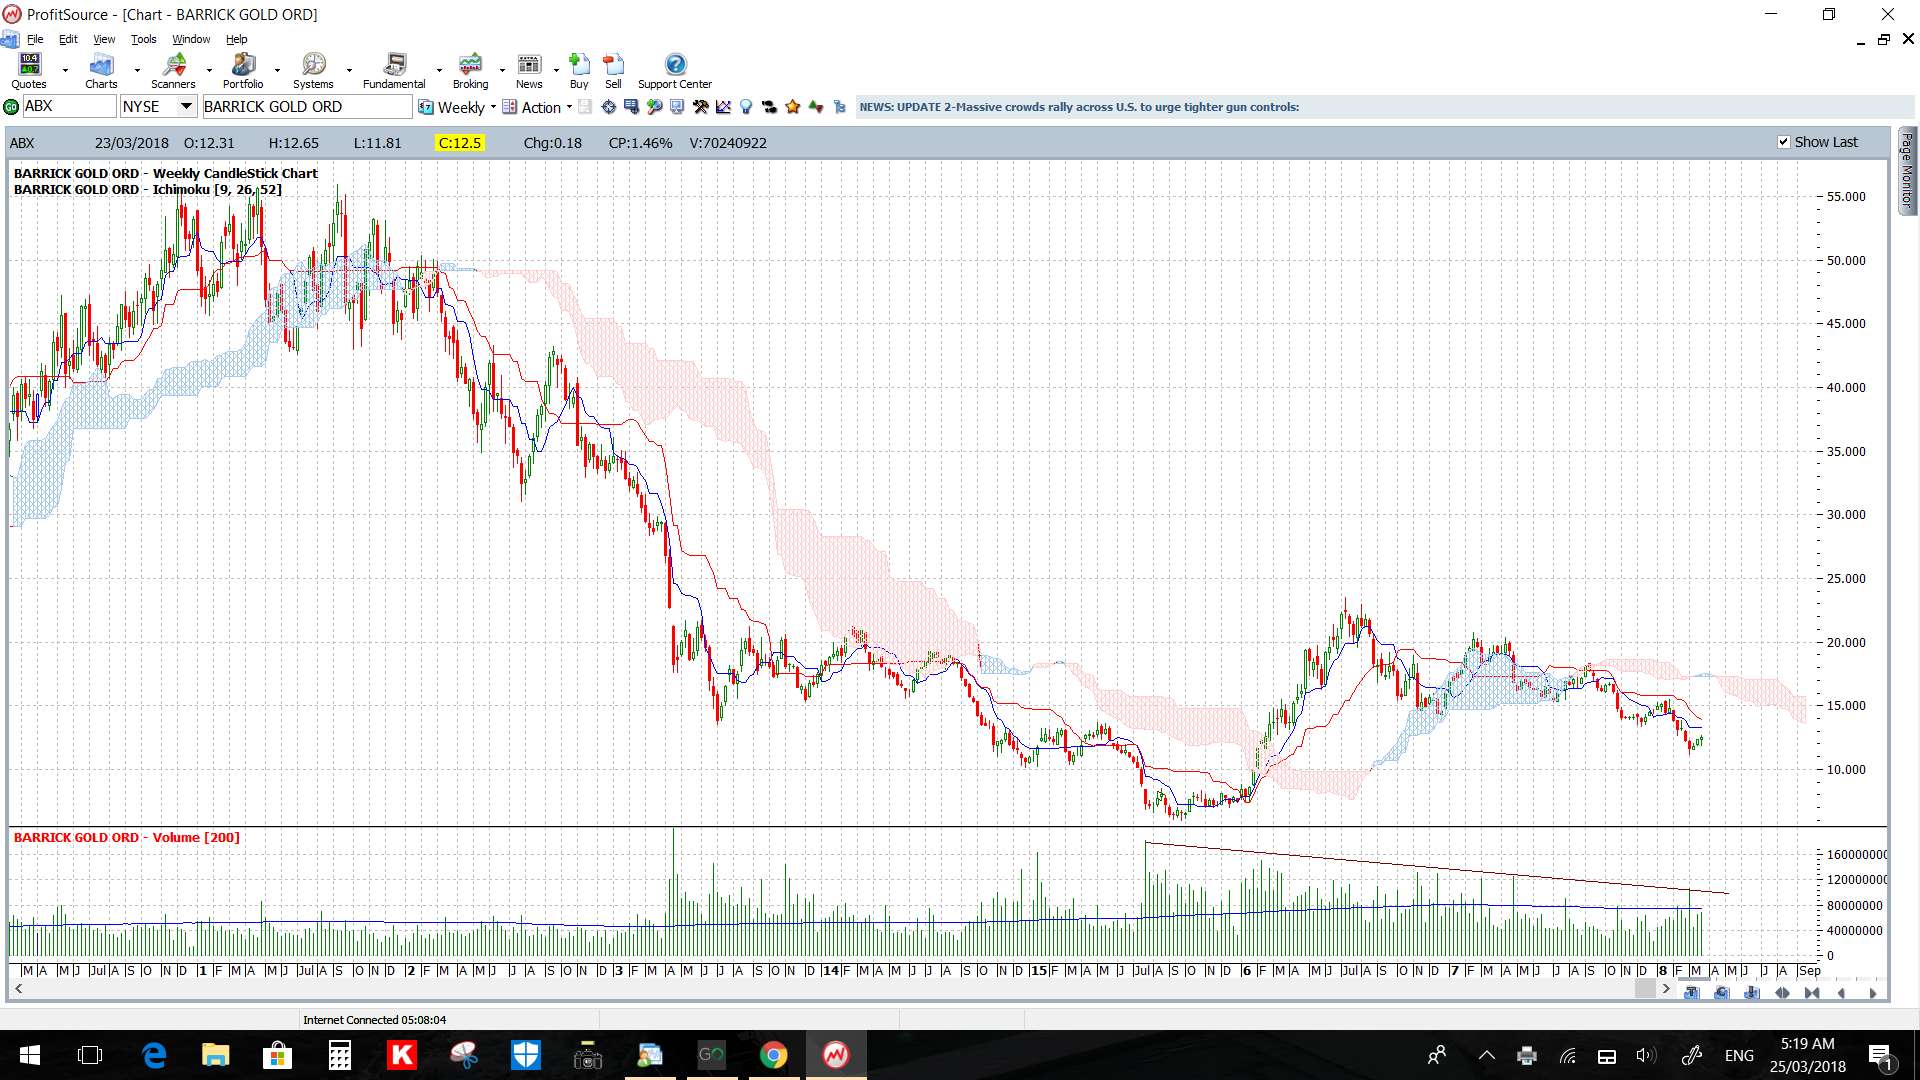The width and height of the screenshot is (1920, 1080).
Task: Click the crosshair cursor icon
Action: point(608,107)
